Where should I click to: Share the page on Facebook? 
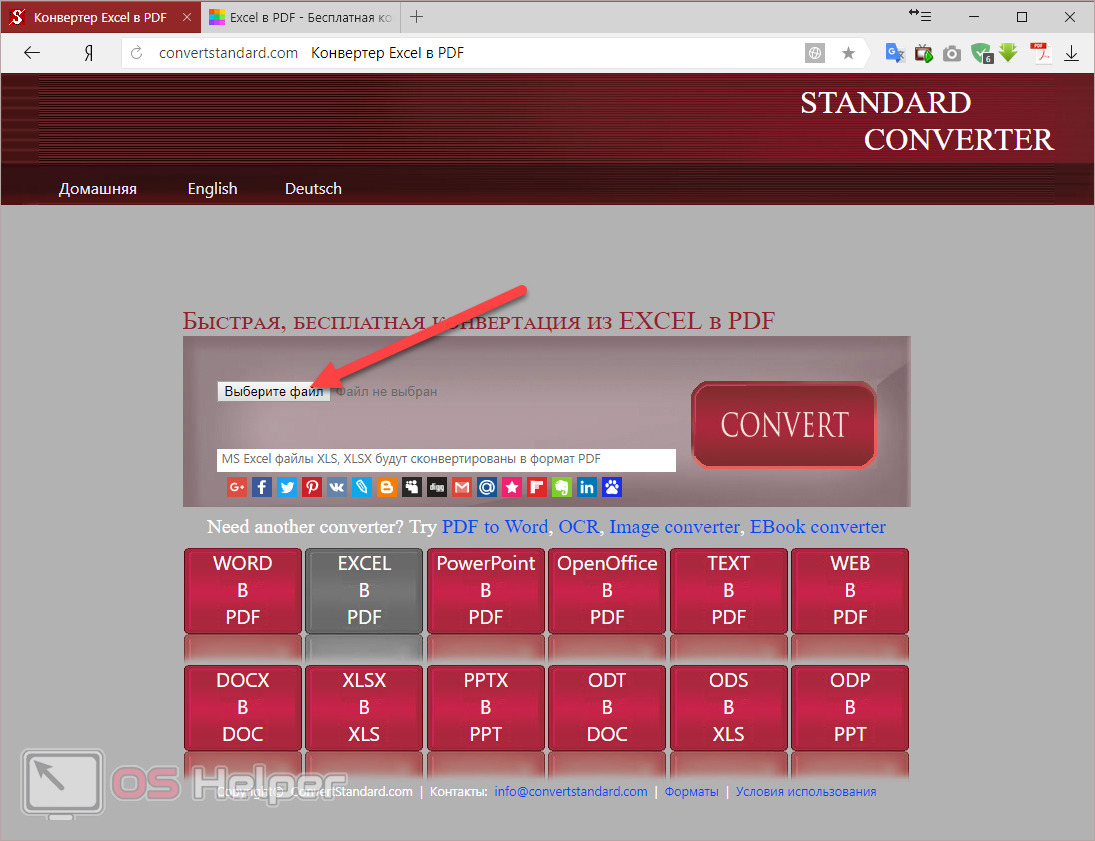(262, 488)
